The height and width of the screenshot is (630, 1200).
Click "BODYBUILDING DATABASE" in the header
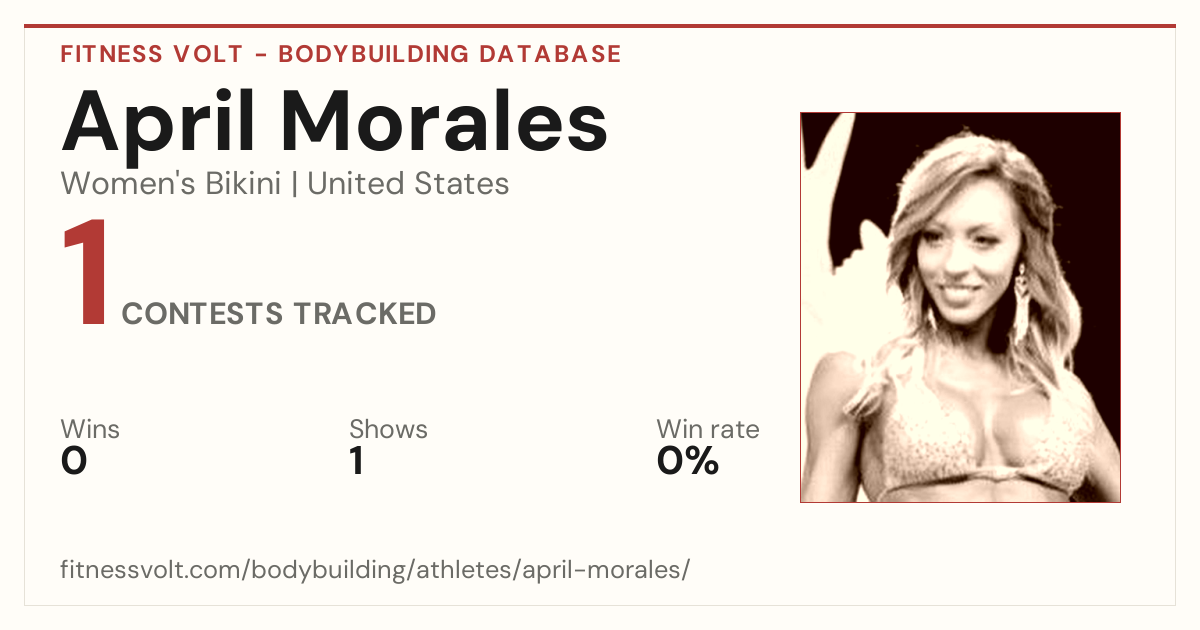pos(450,54)
